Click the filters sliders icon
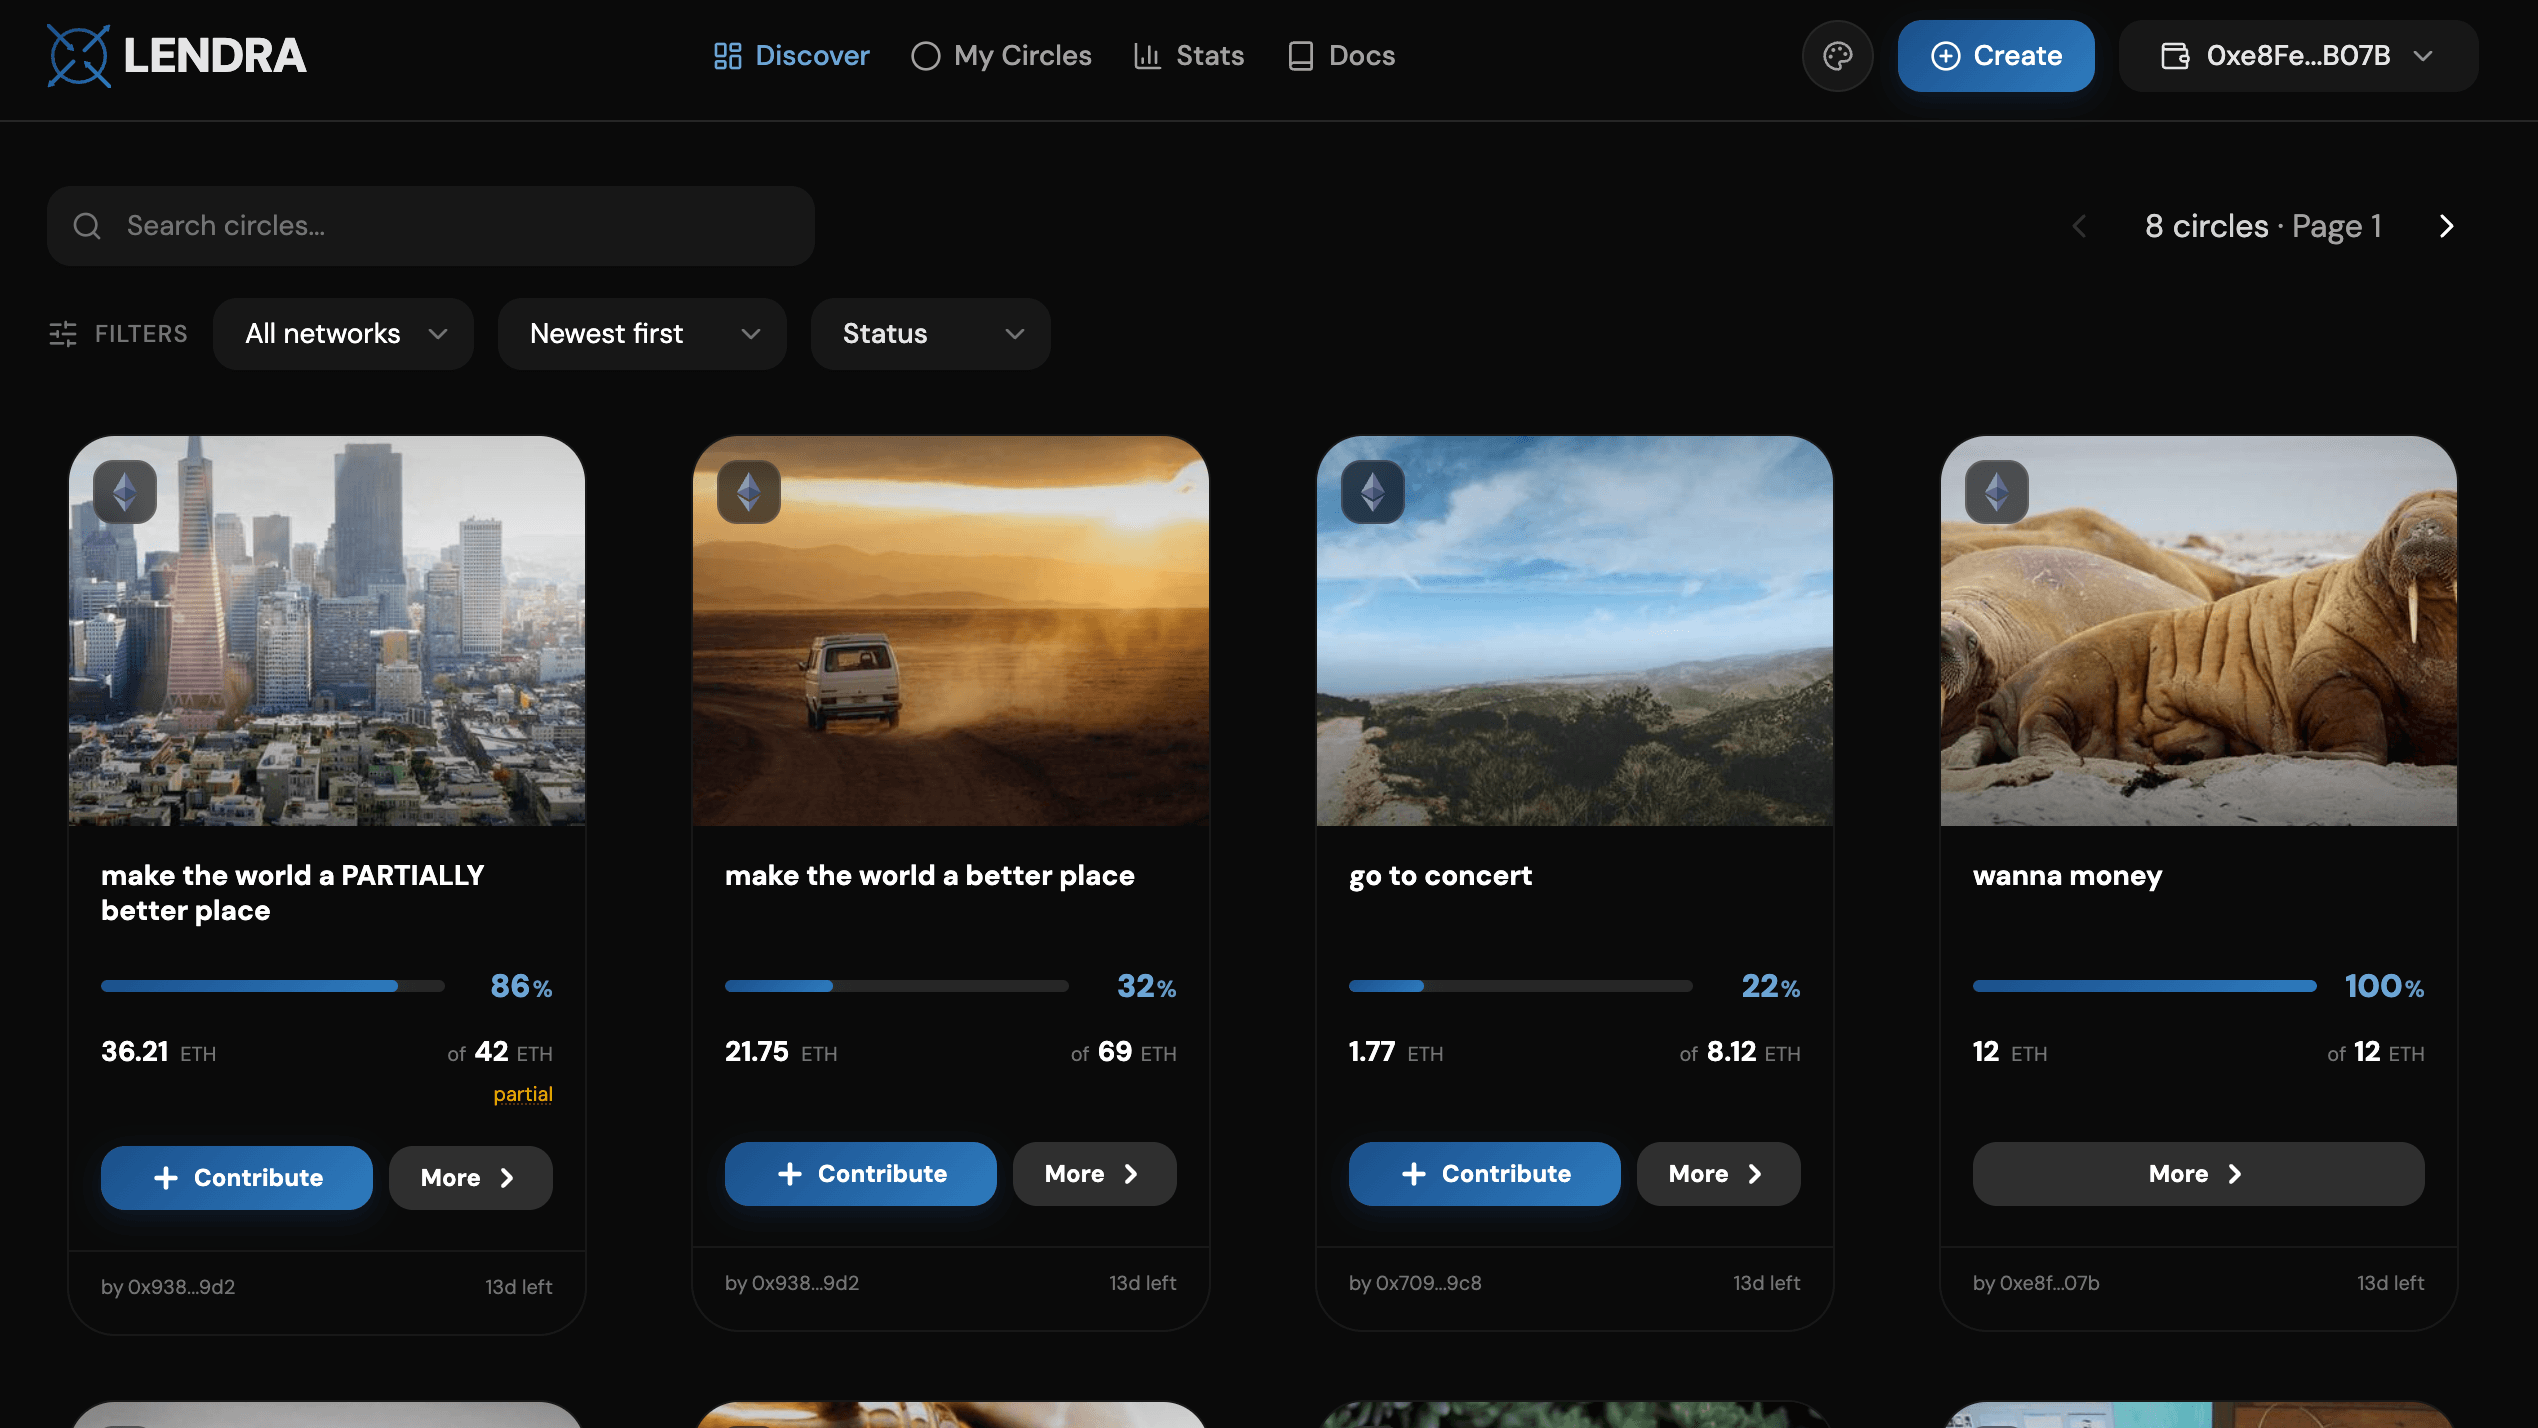 pos(63,334)
